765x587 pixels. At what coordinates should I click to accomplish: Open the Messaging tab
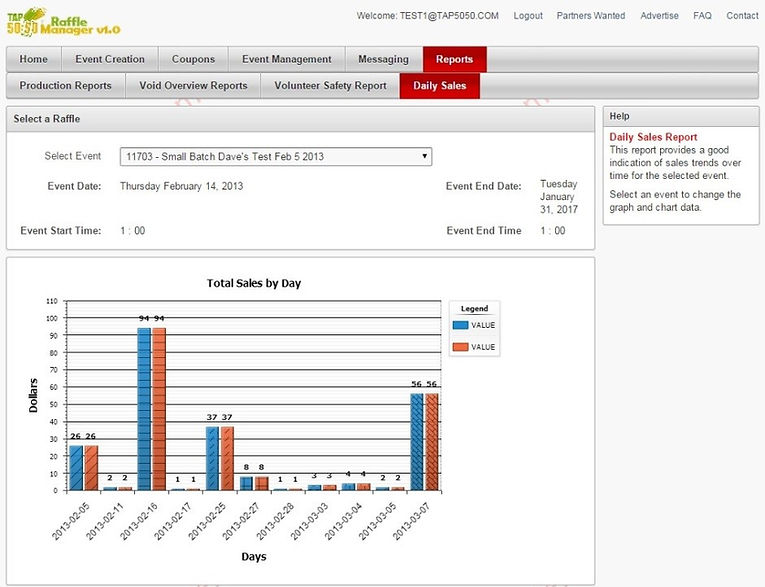click(383, 59)
